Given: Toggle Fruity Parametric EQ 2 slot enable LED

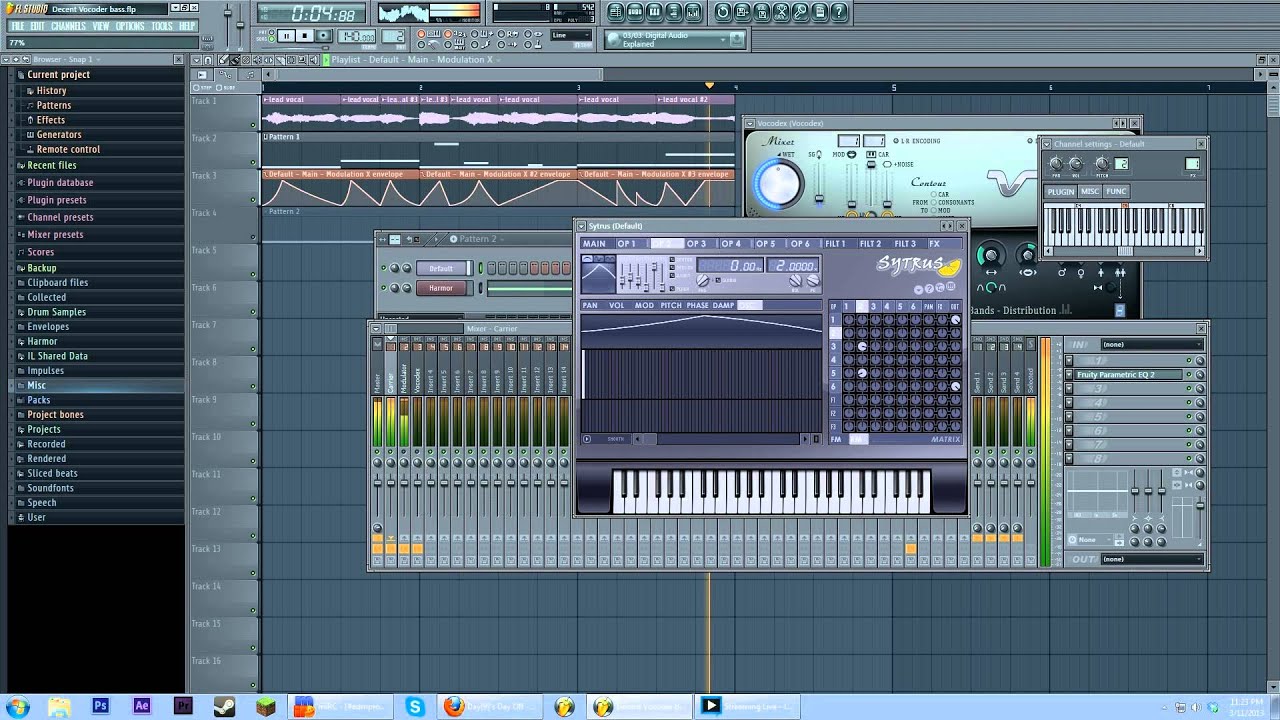Looking at the screenshot, I should [x=1189, y=374].
